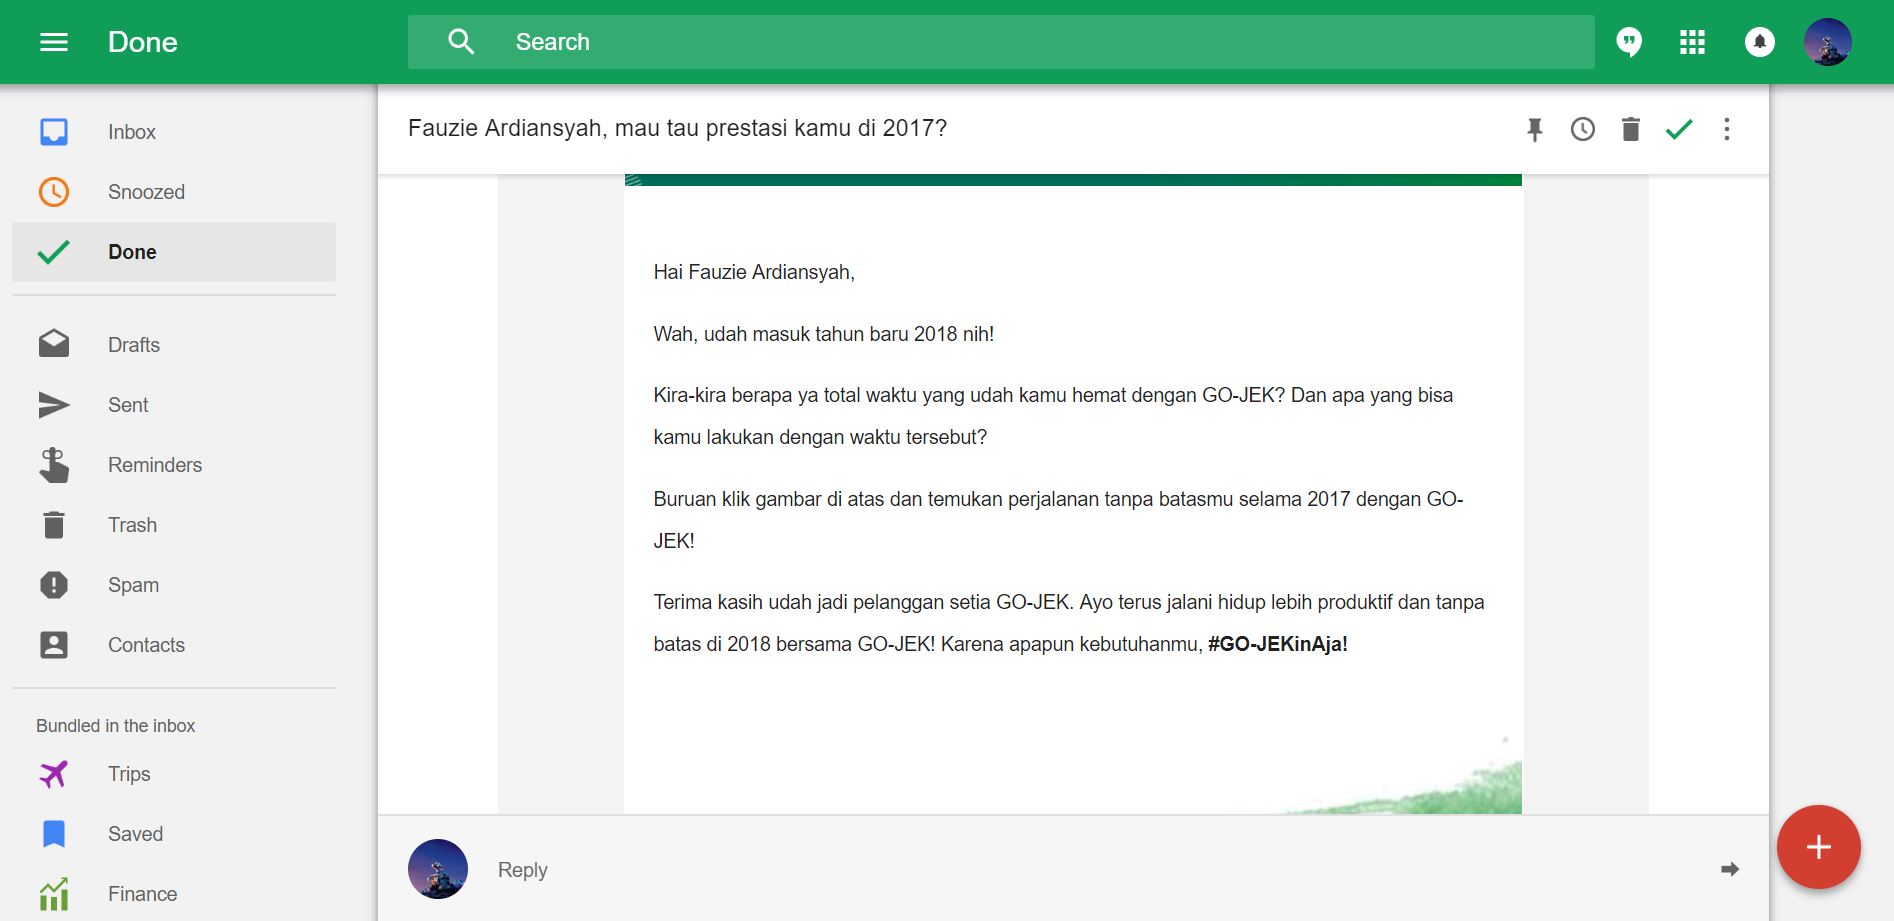Click the green Done check icon in sidebar

coord(54,252)
